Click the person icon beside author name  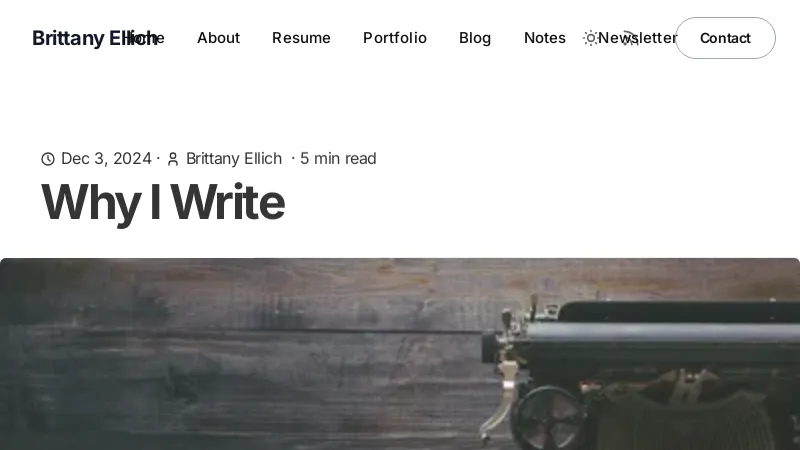(173, 159)
